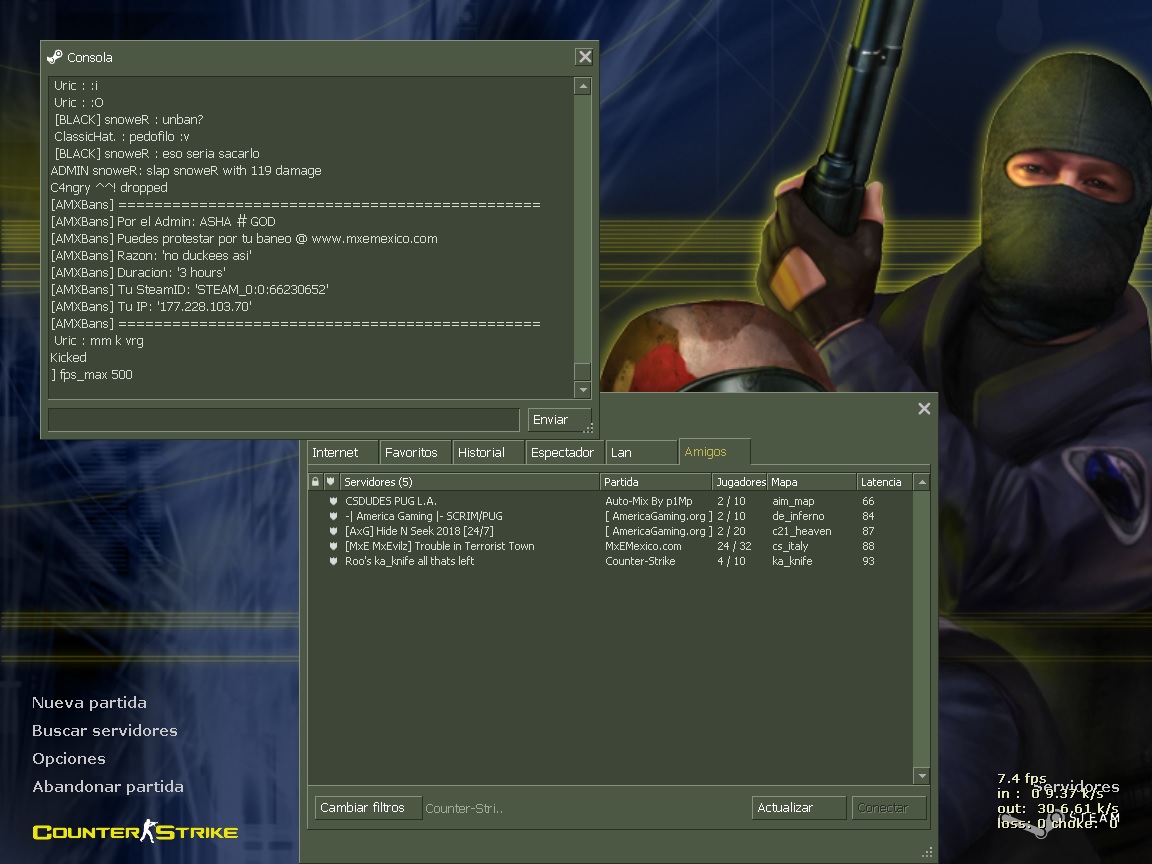Sort by Latencia column header
This screenshot has width=1152, height=864.
click(x=885, y=482)
